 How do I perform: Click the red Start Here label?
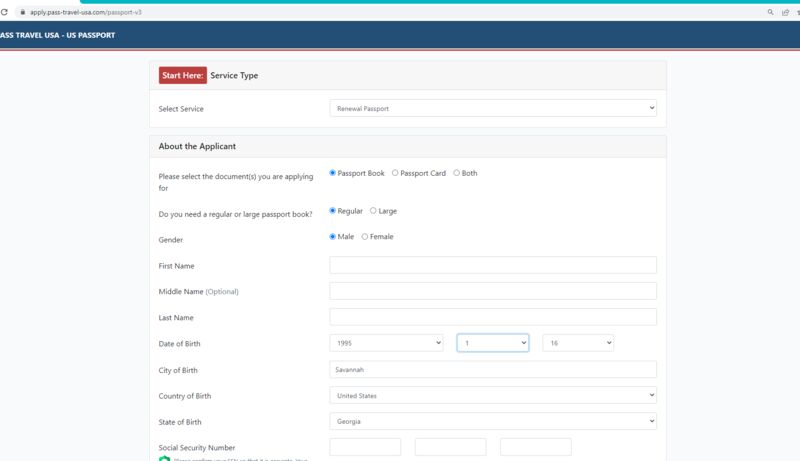coord(182,75)
